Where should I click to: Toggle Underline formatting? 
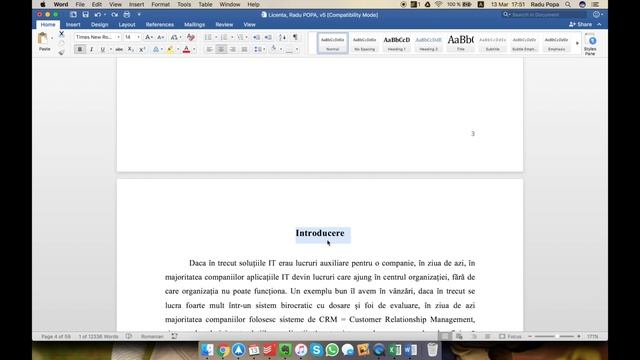coord(103,49)
